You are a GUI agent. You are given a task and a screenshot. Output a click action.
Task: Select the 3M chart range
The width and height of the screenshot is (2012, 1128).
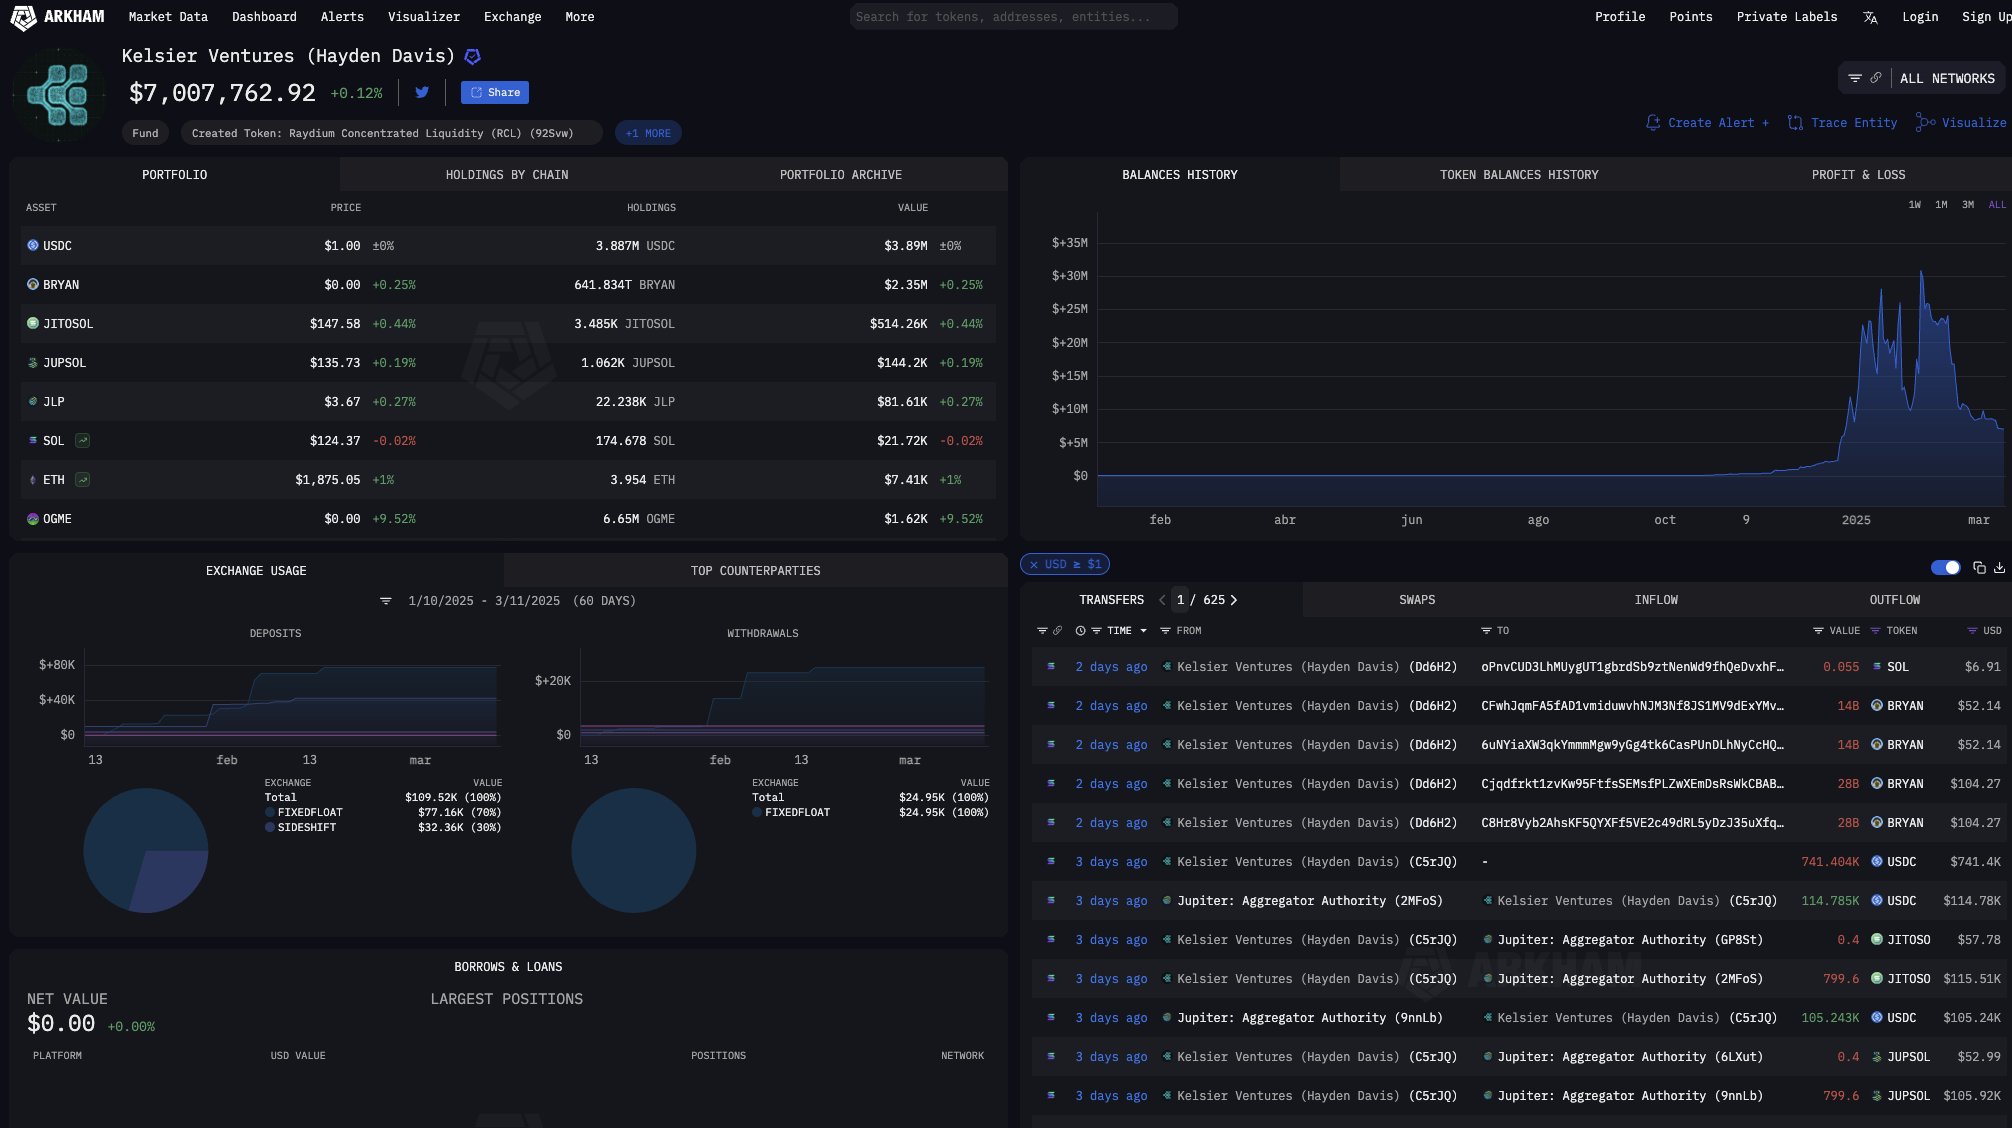[x=1968, y=205]
